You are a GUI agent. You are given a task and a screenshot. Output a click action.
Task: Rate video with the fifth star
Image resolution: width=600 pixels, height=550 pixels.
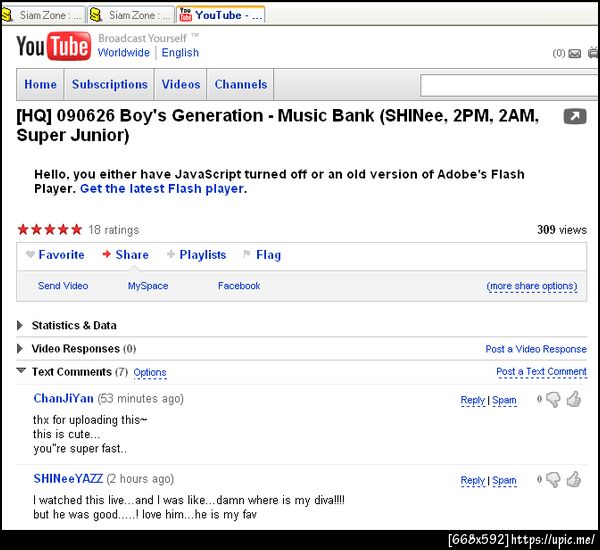pyautogui.click(x=77, y=230)
